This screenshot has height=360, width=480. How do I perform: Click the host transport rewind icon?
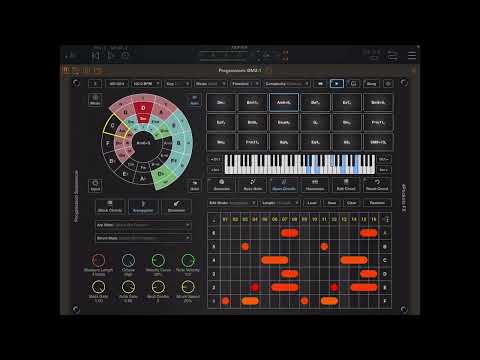tap(95, 55)
